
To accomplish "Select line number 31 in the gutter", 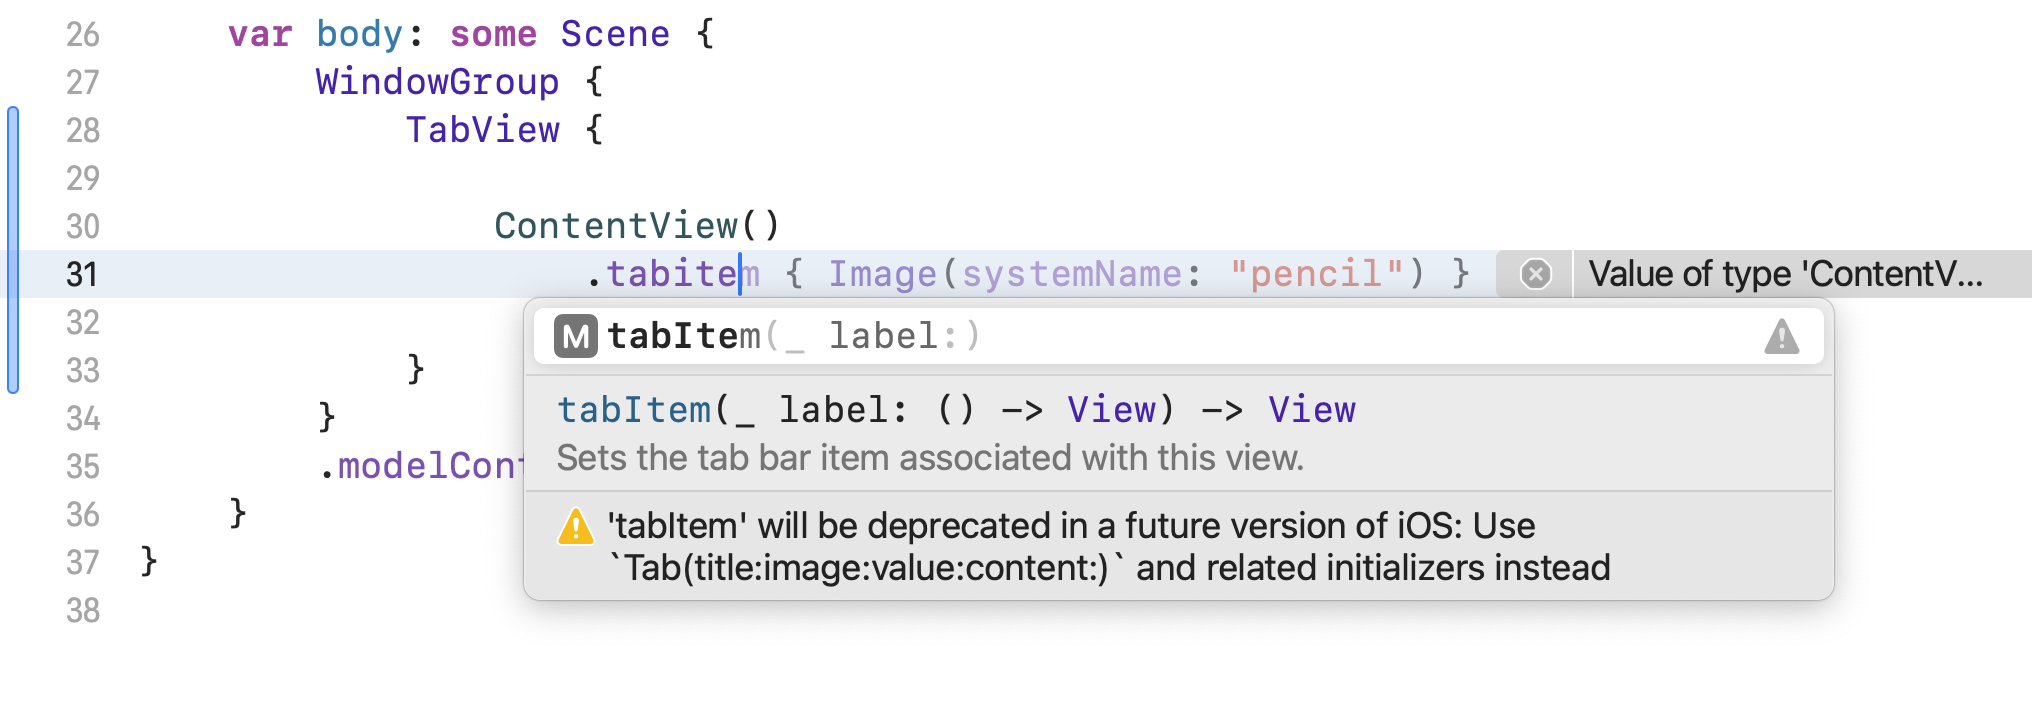I will coord(82,274).
